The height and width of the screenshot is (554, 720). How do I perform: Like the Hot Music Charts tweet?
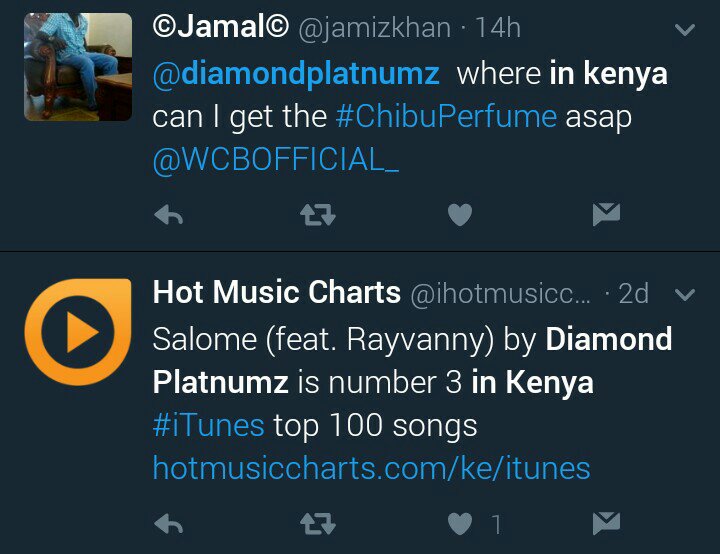pyautogui.click(x=459, y=522)
